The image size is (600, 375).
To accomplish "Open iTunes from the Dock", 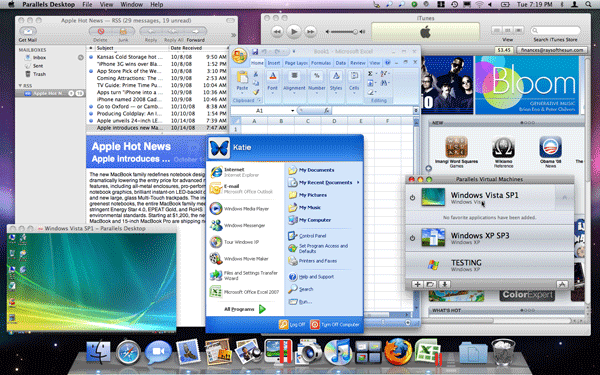I will pos(338,352).
